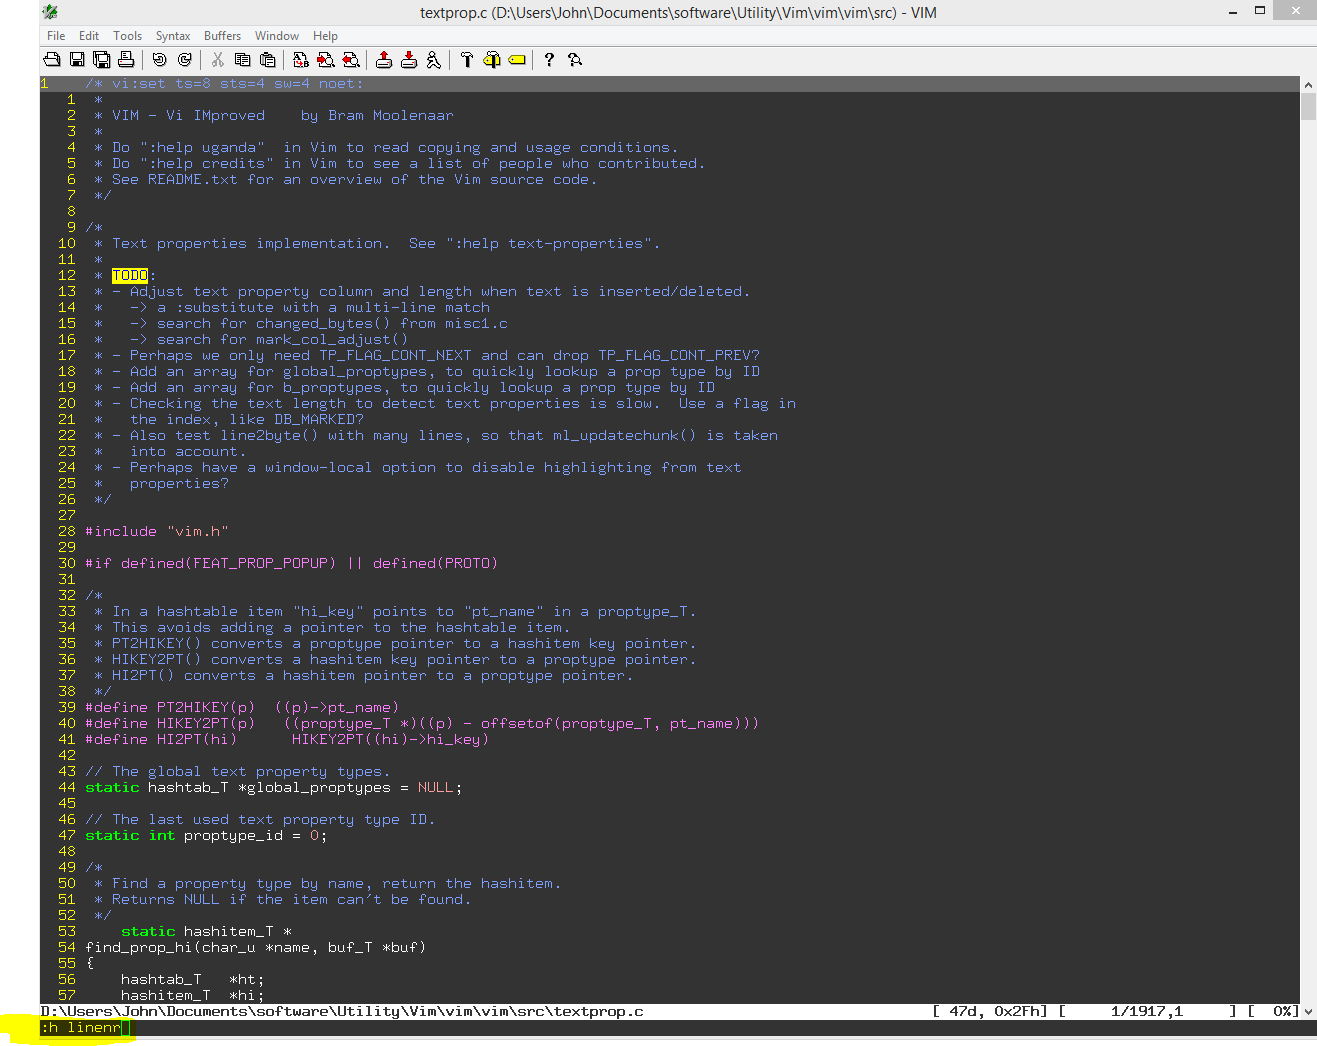Click the status line position '1/1917,1'
The width and height of the screenshot is (1317, 1046).
point(1146,1011)
